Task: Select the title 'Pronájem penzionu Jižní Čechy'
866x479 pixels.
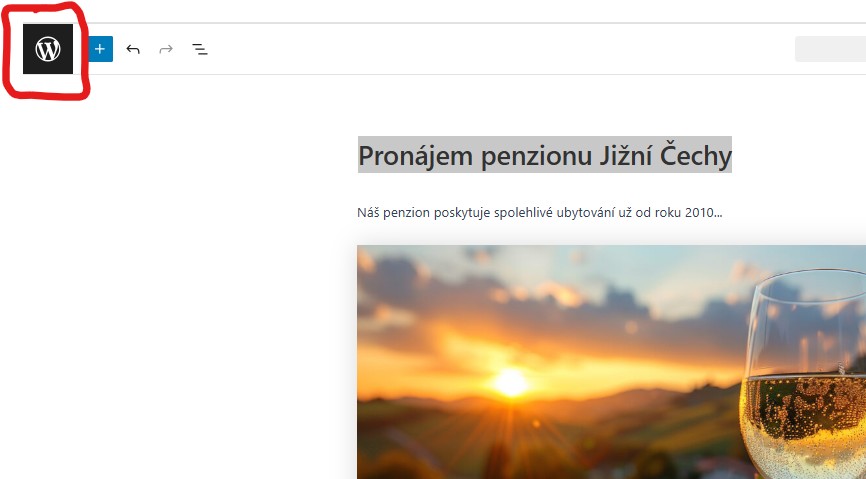Action: (x=544, y=156)
